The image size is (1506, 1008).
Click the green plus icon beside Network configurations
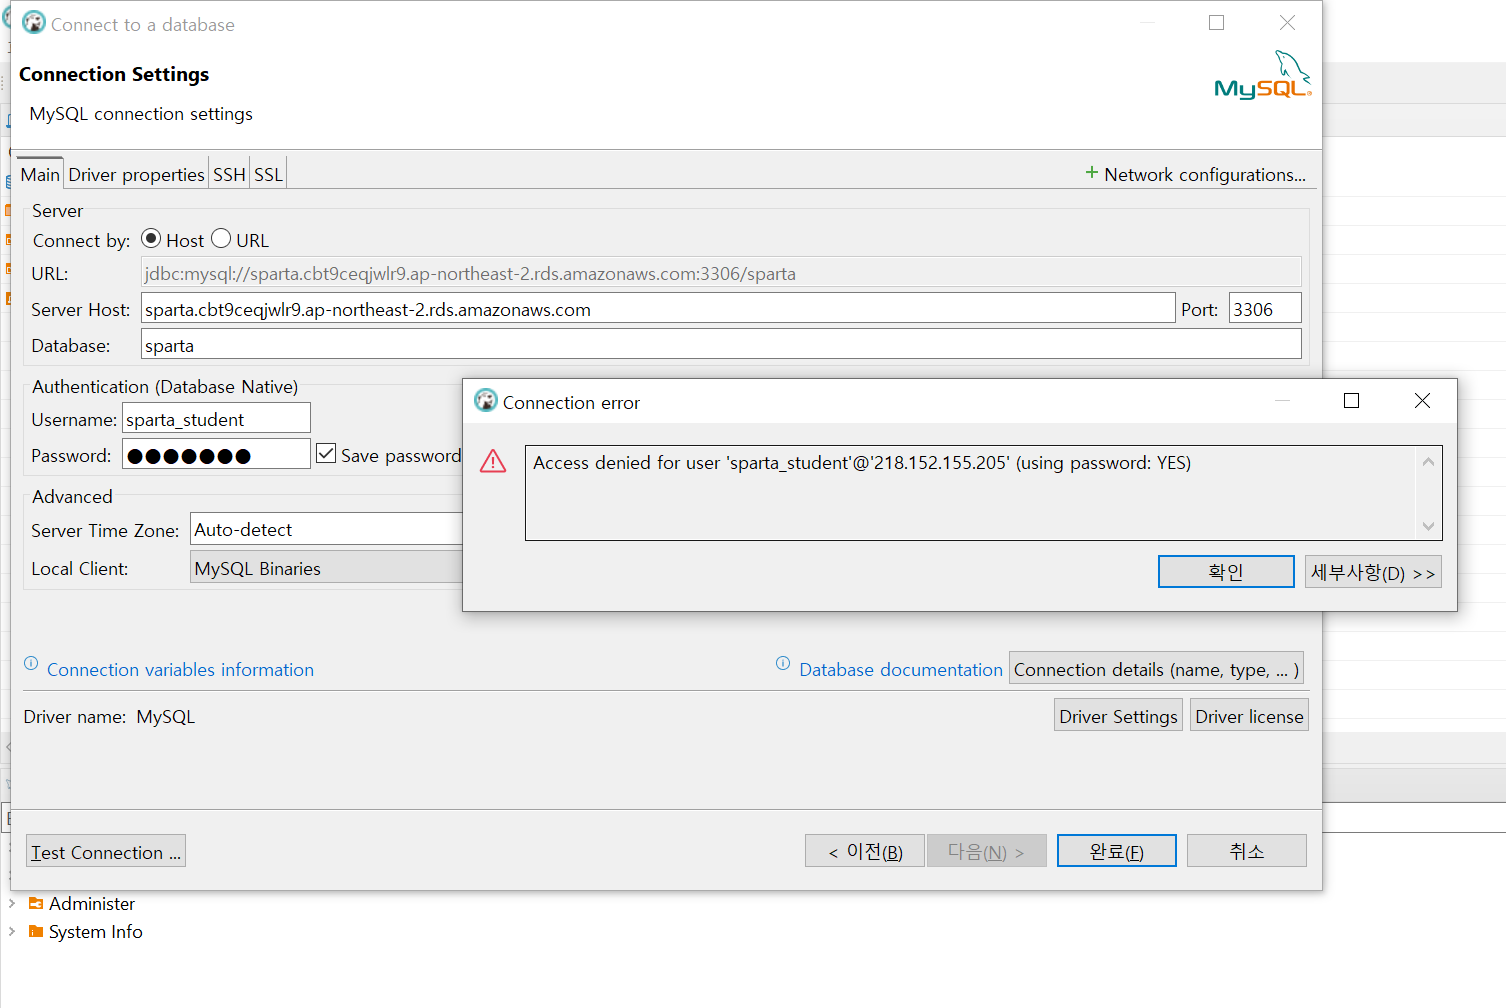(x=1092, y=173)
